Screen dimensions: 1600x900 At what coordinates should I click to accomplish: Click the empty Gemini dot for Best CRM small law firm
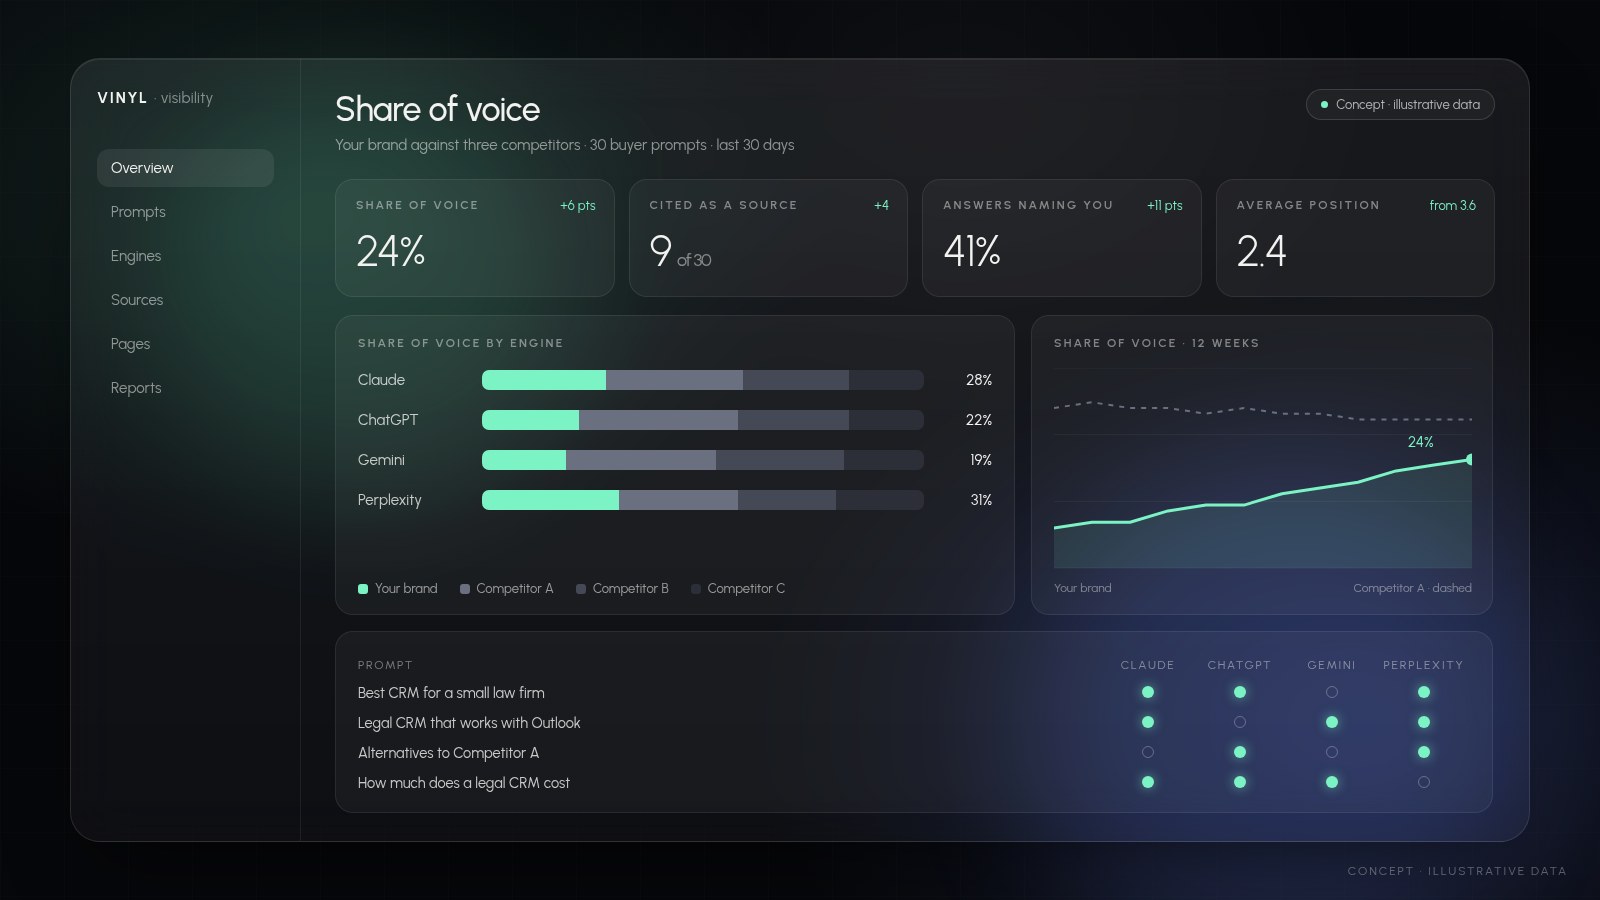(x=1332, y=692)
